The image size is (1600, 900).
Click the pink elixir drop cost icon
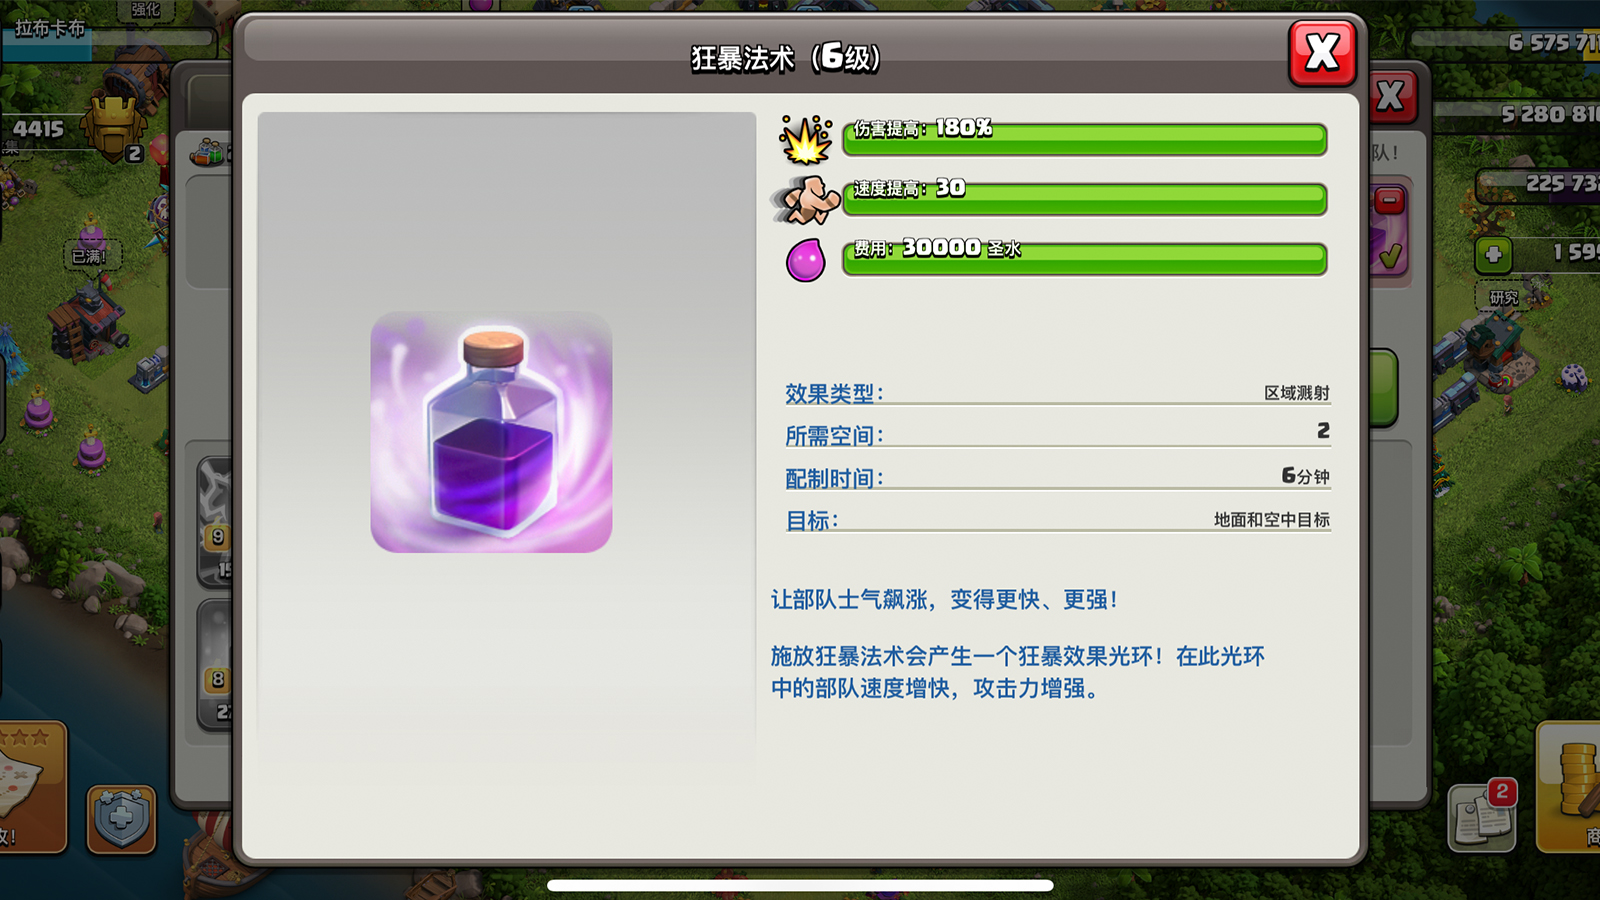click(805, 260)
